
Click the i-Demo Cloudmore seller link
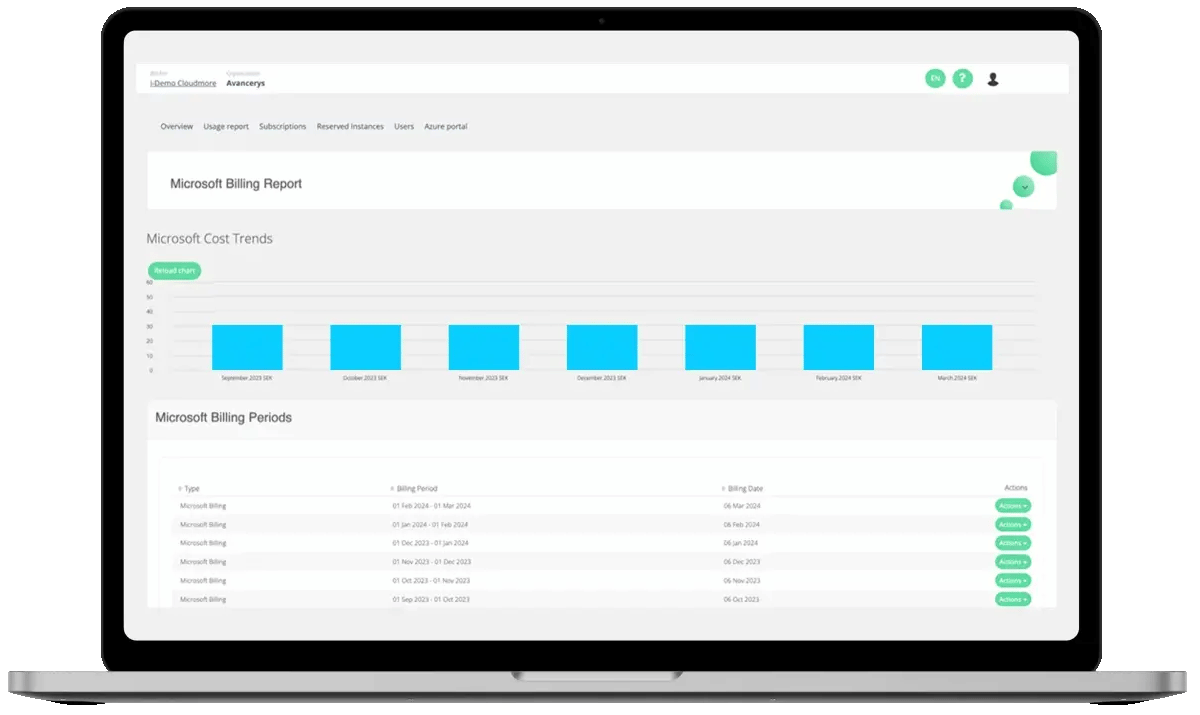183,84
